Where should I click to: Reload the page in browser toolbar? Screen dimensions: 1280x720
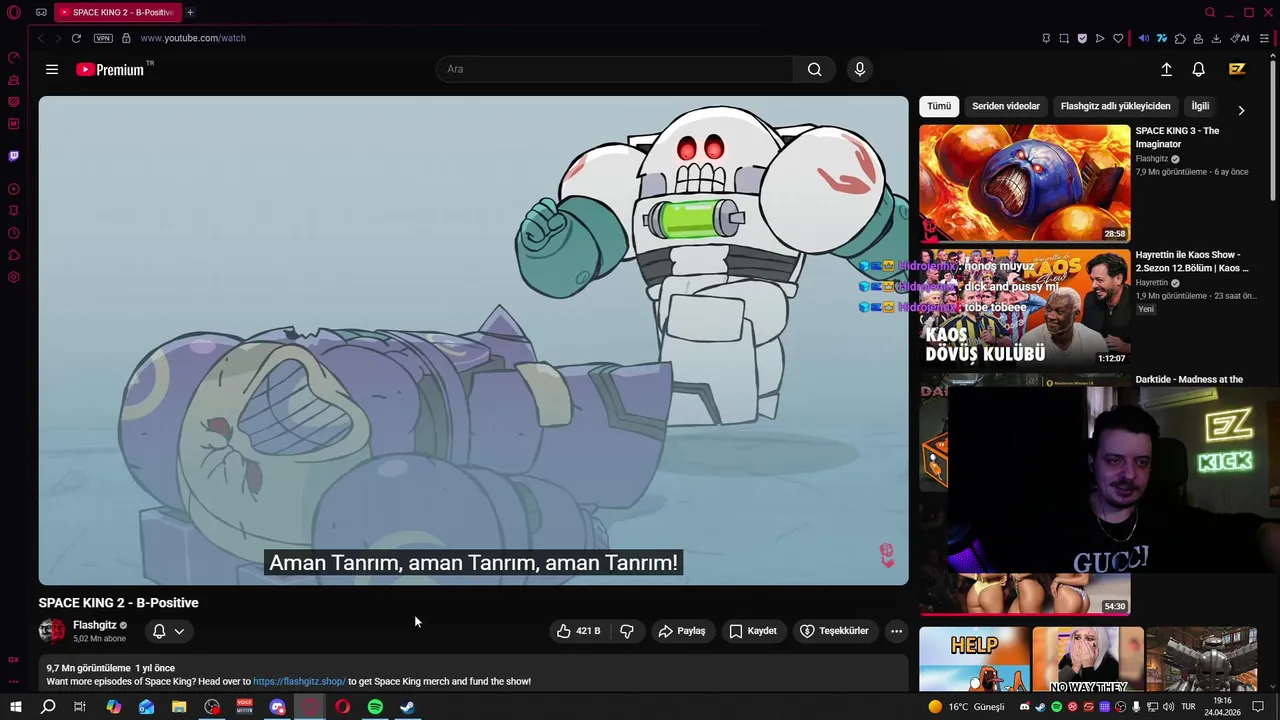pyautogui.click(x=76, y=38)
